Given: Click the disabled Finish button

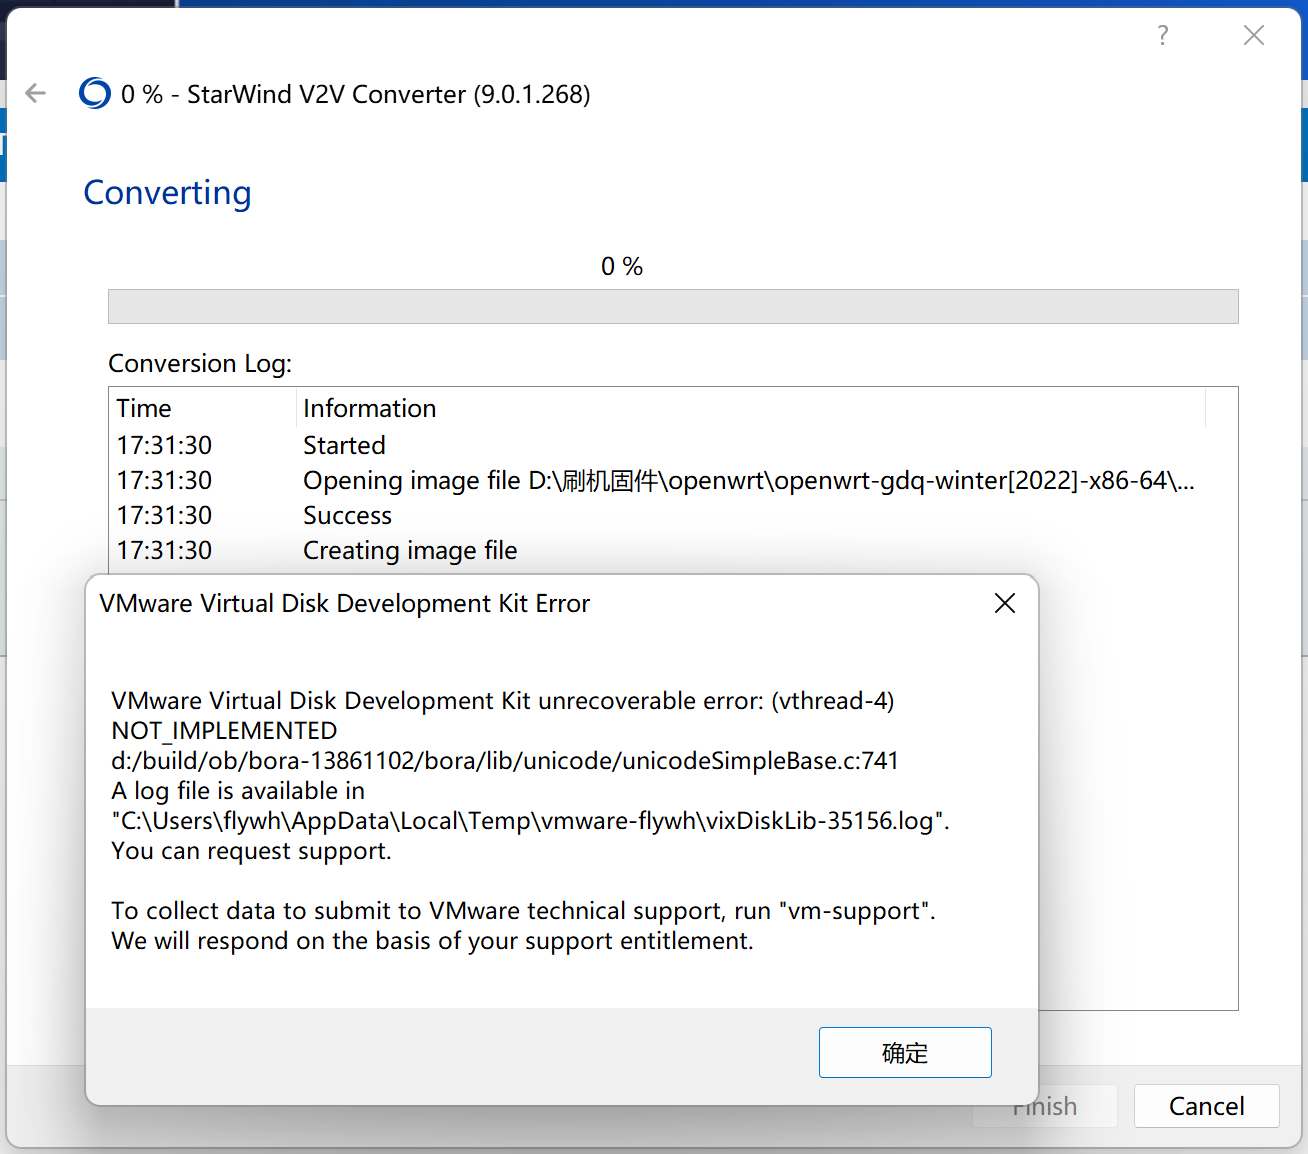Looking at the screenshot, I should tap(1045, 1106).
